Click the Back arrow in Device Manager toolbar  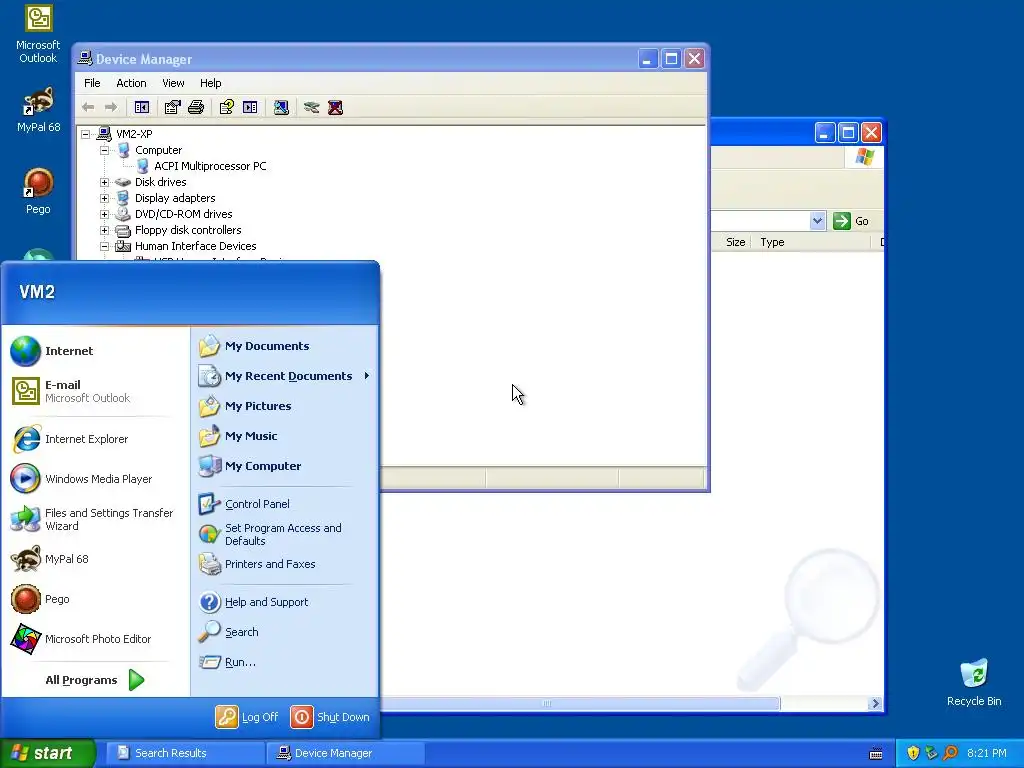tap(88, 107)
